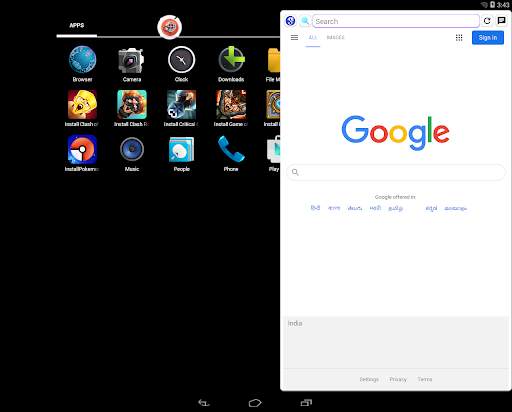Click the Sign in button

tap(488, 38)
